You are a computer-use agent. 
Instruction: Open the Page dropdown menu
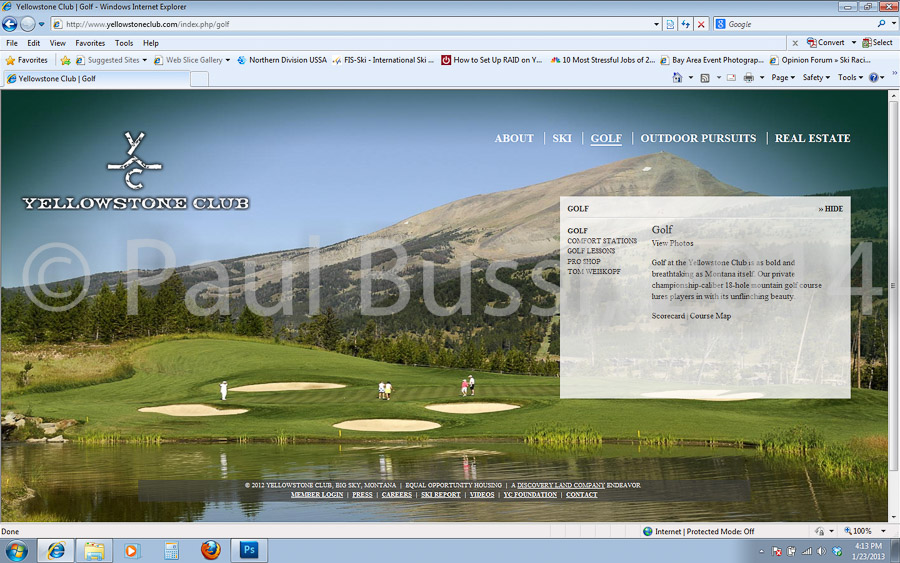(783, 77)
